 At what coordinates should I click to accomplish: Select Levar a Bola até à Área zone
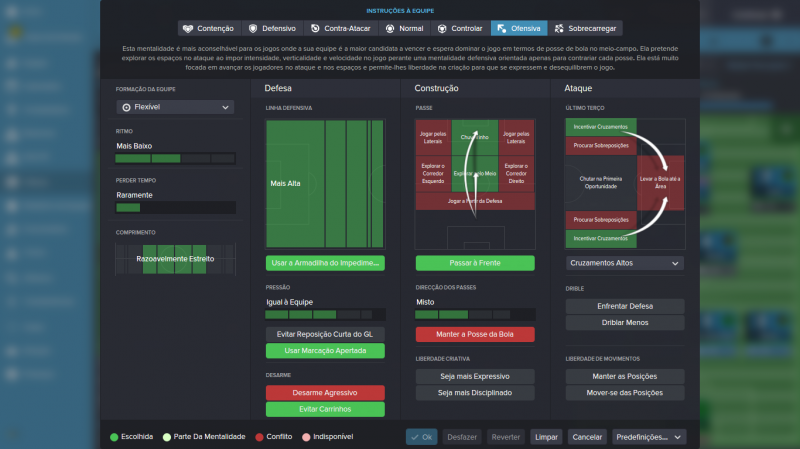660,182
